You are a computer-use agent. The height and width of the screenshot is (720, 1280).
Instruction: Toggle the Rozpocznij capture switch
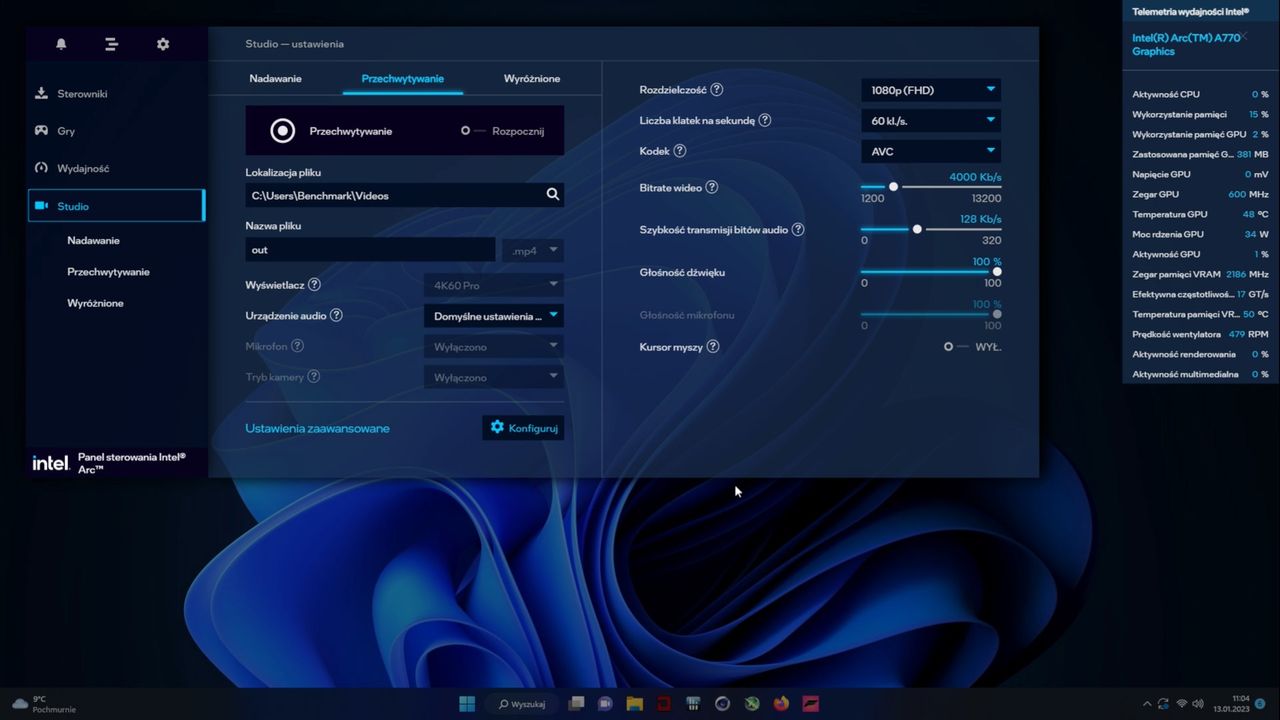(473, 131)
